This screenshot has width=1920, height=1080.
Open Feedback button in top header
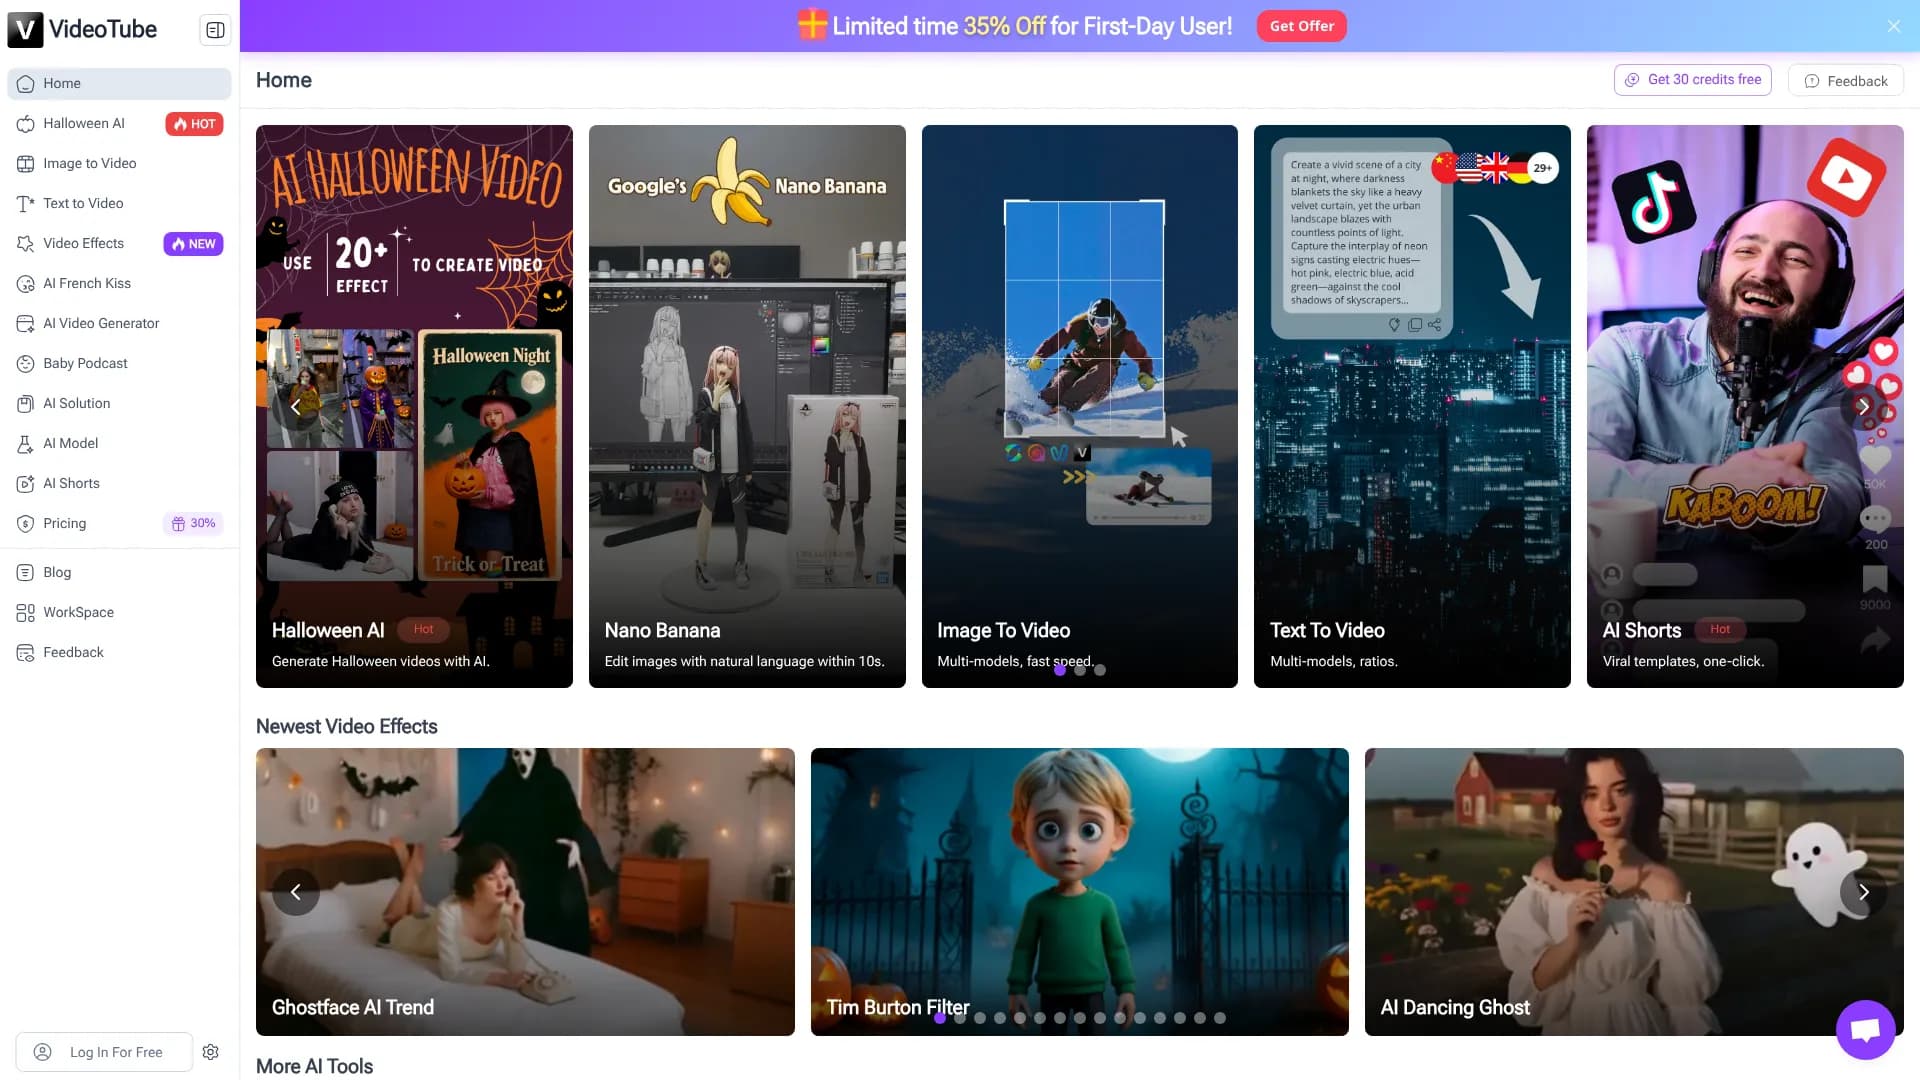[1845, 81]
